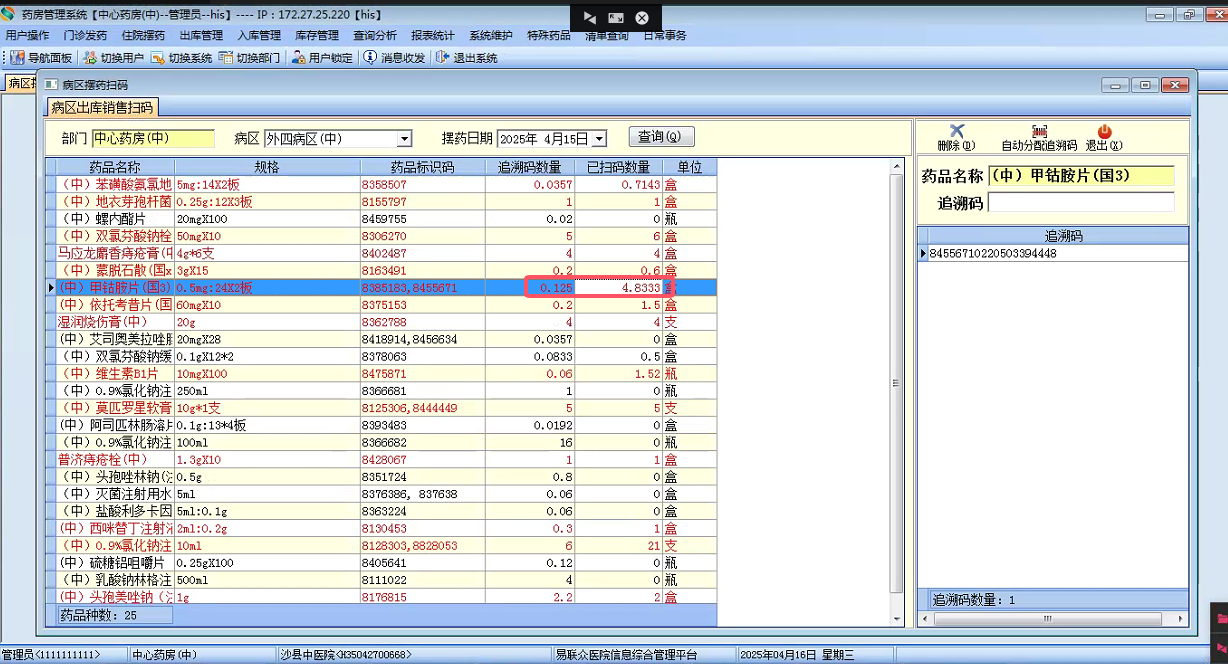Select the 马应龙麝香痔疮膏 row
Image resolution: width=1228 pixels, height=664 pixels.
click(381, 254)
